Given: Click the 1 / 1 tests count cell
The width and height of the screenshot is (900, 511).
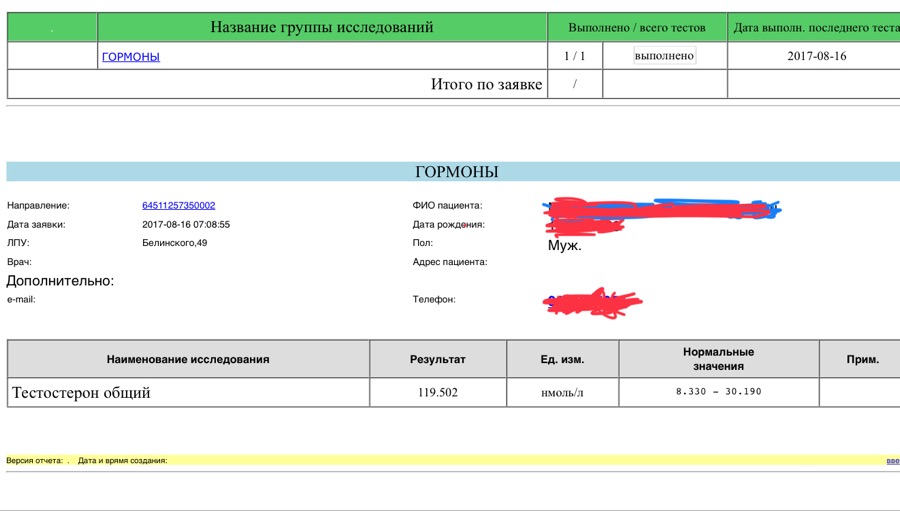Looking at the screenshot, I should click(575, 56).
